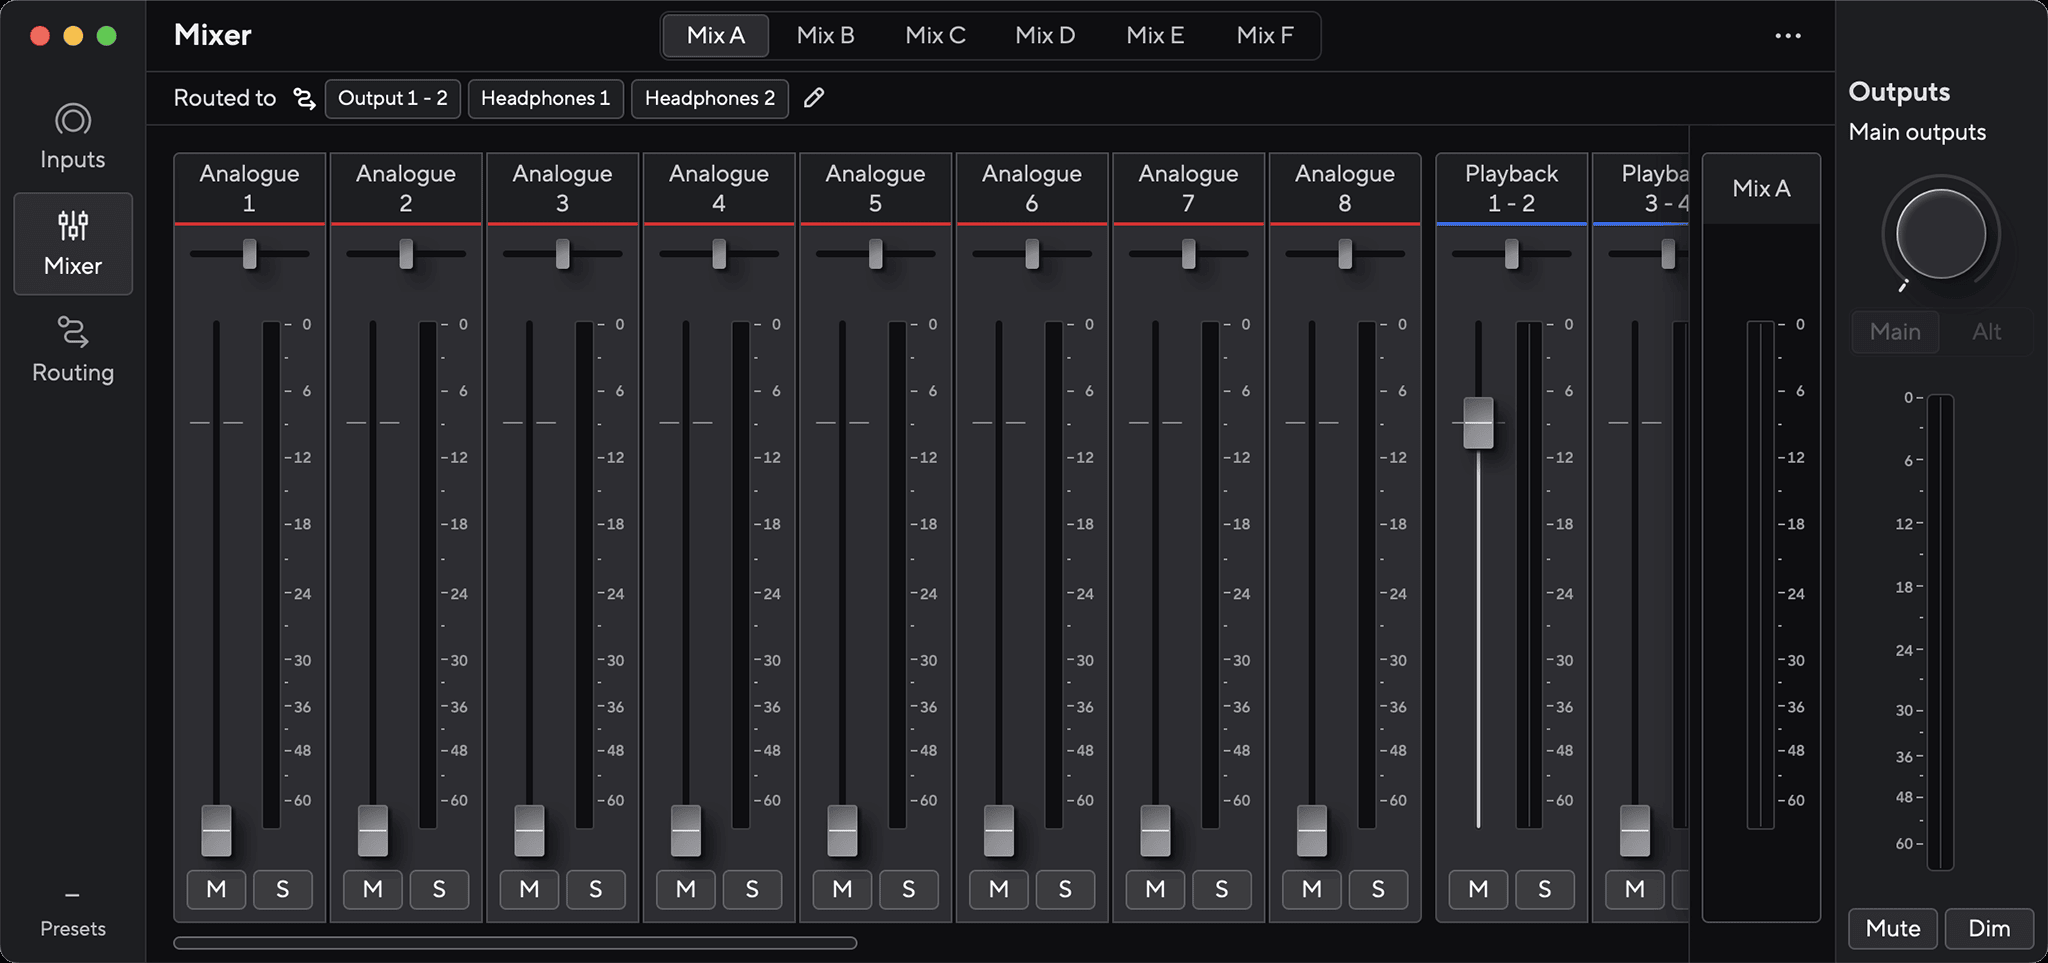Click the Mute button for main outputs
The width and height of the screenshot is (2048, 963).
pos(1893,928)
